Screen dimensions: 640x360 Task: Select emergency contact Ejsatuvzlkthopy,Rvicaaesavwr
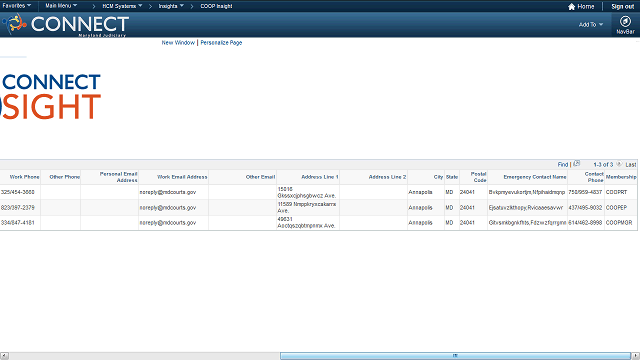tap(526, 207)
